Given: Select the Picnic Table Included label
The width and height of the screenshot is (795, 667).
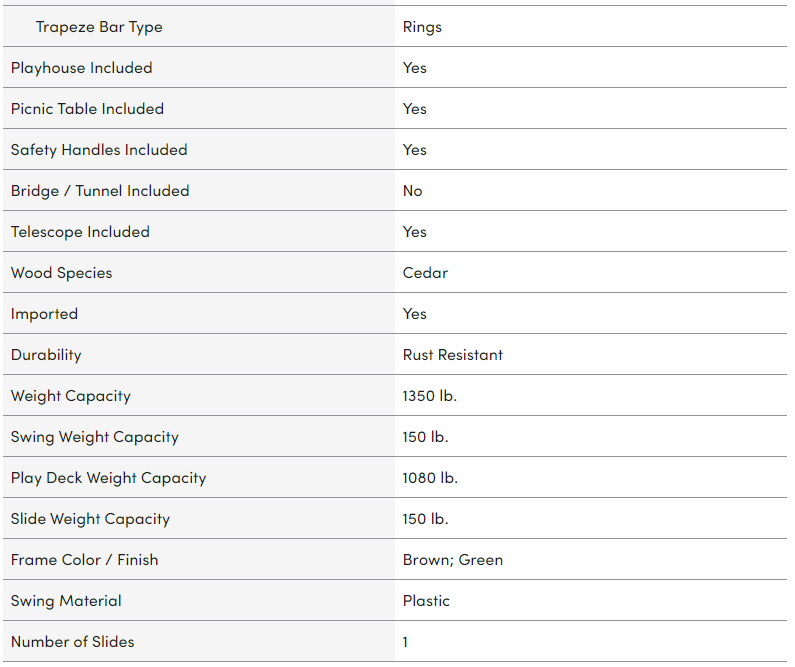Looking at the screenshot, I should pyautogui.click(x=87, y=109).
